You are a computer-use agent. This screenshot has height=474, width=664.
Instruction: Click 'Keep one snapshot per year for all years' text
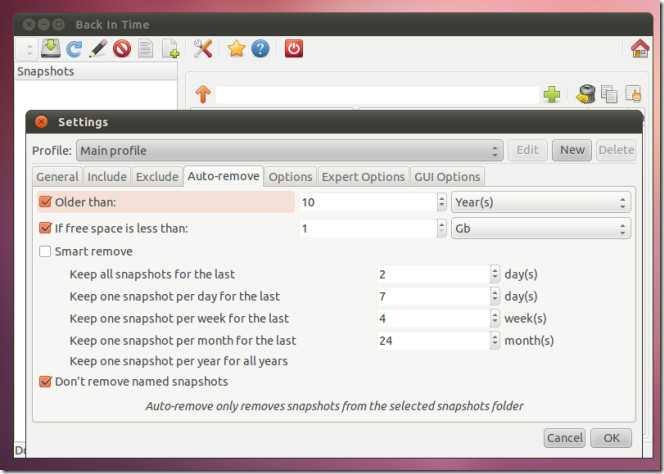coord(179,361)
